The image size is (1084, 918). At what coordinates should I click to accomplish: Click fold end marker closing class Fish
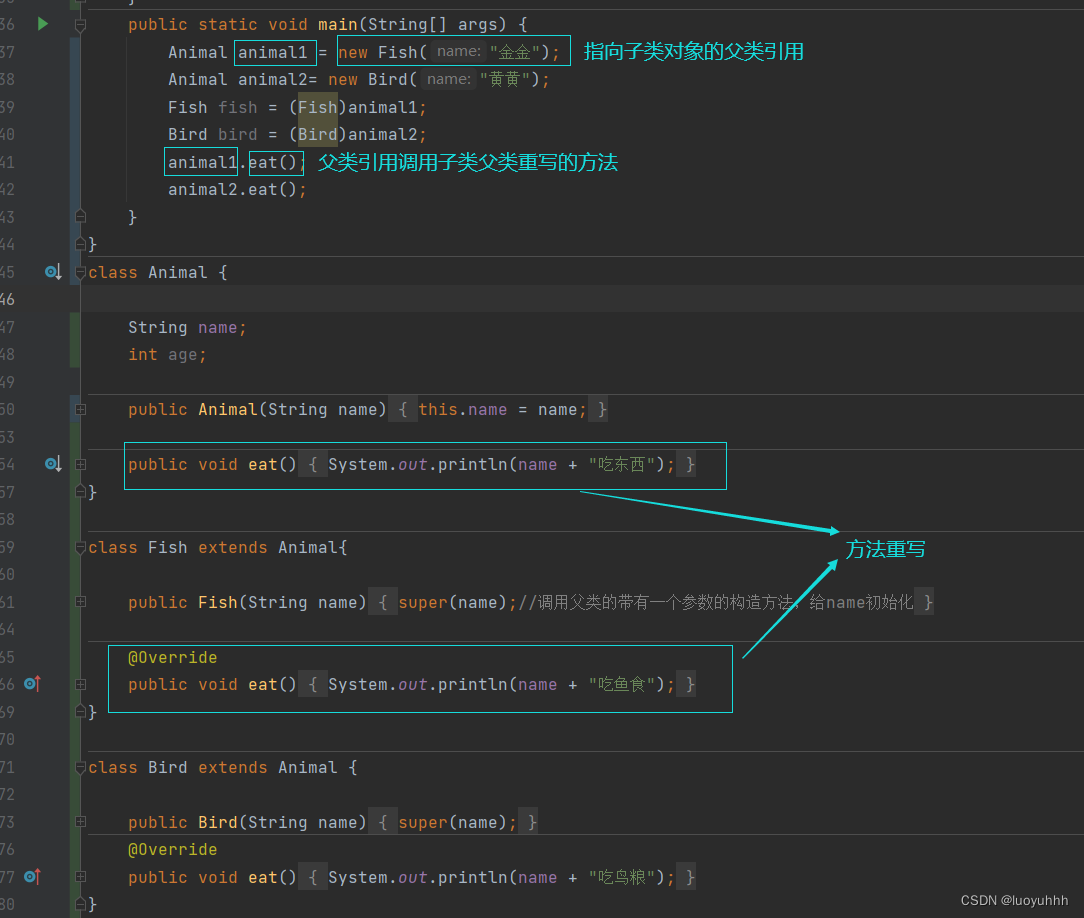pos(80,711)
